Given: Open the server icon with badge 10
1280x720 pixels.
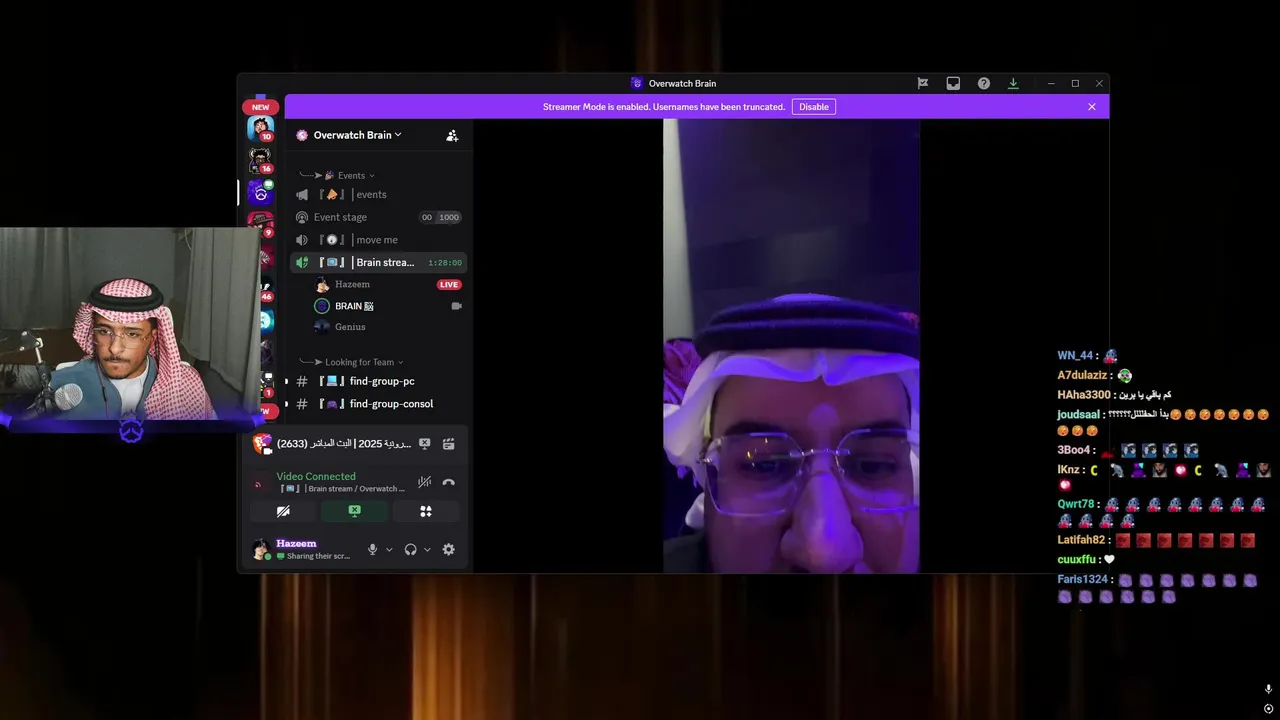Looking at the screenshot, I should pyautogui.click(x=261, y=128).
